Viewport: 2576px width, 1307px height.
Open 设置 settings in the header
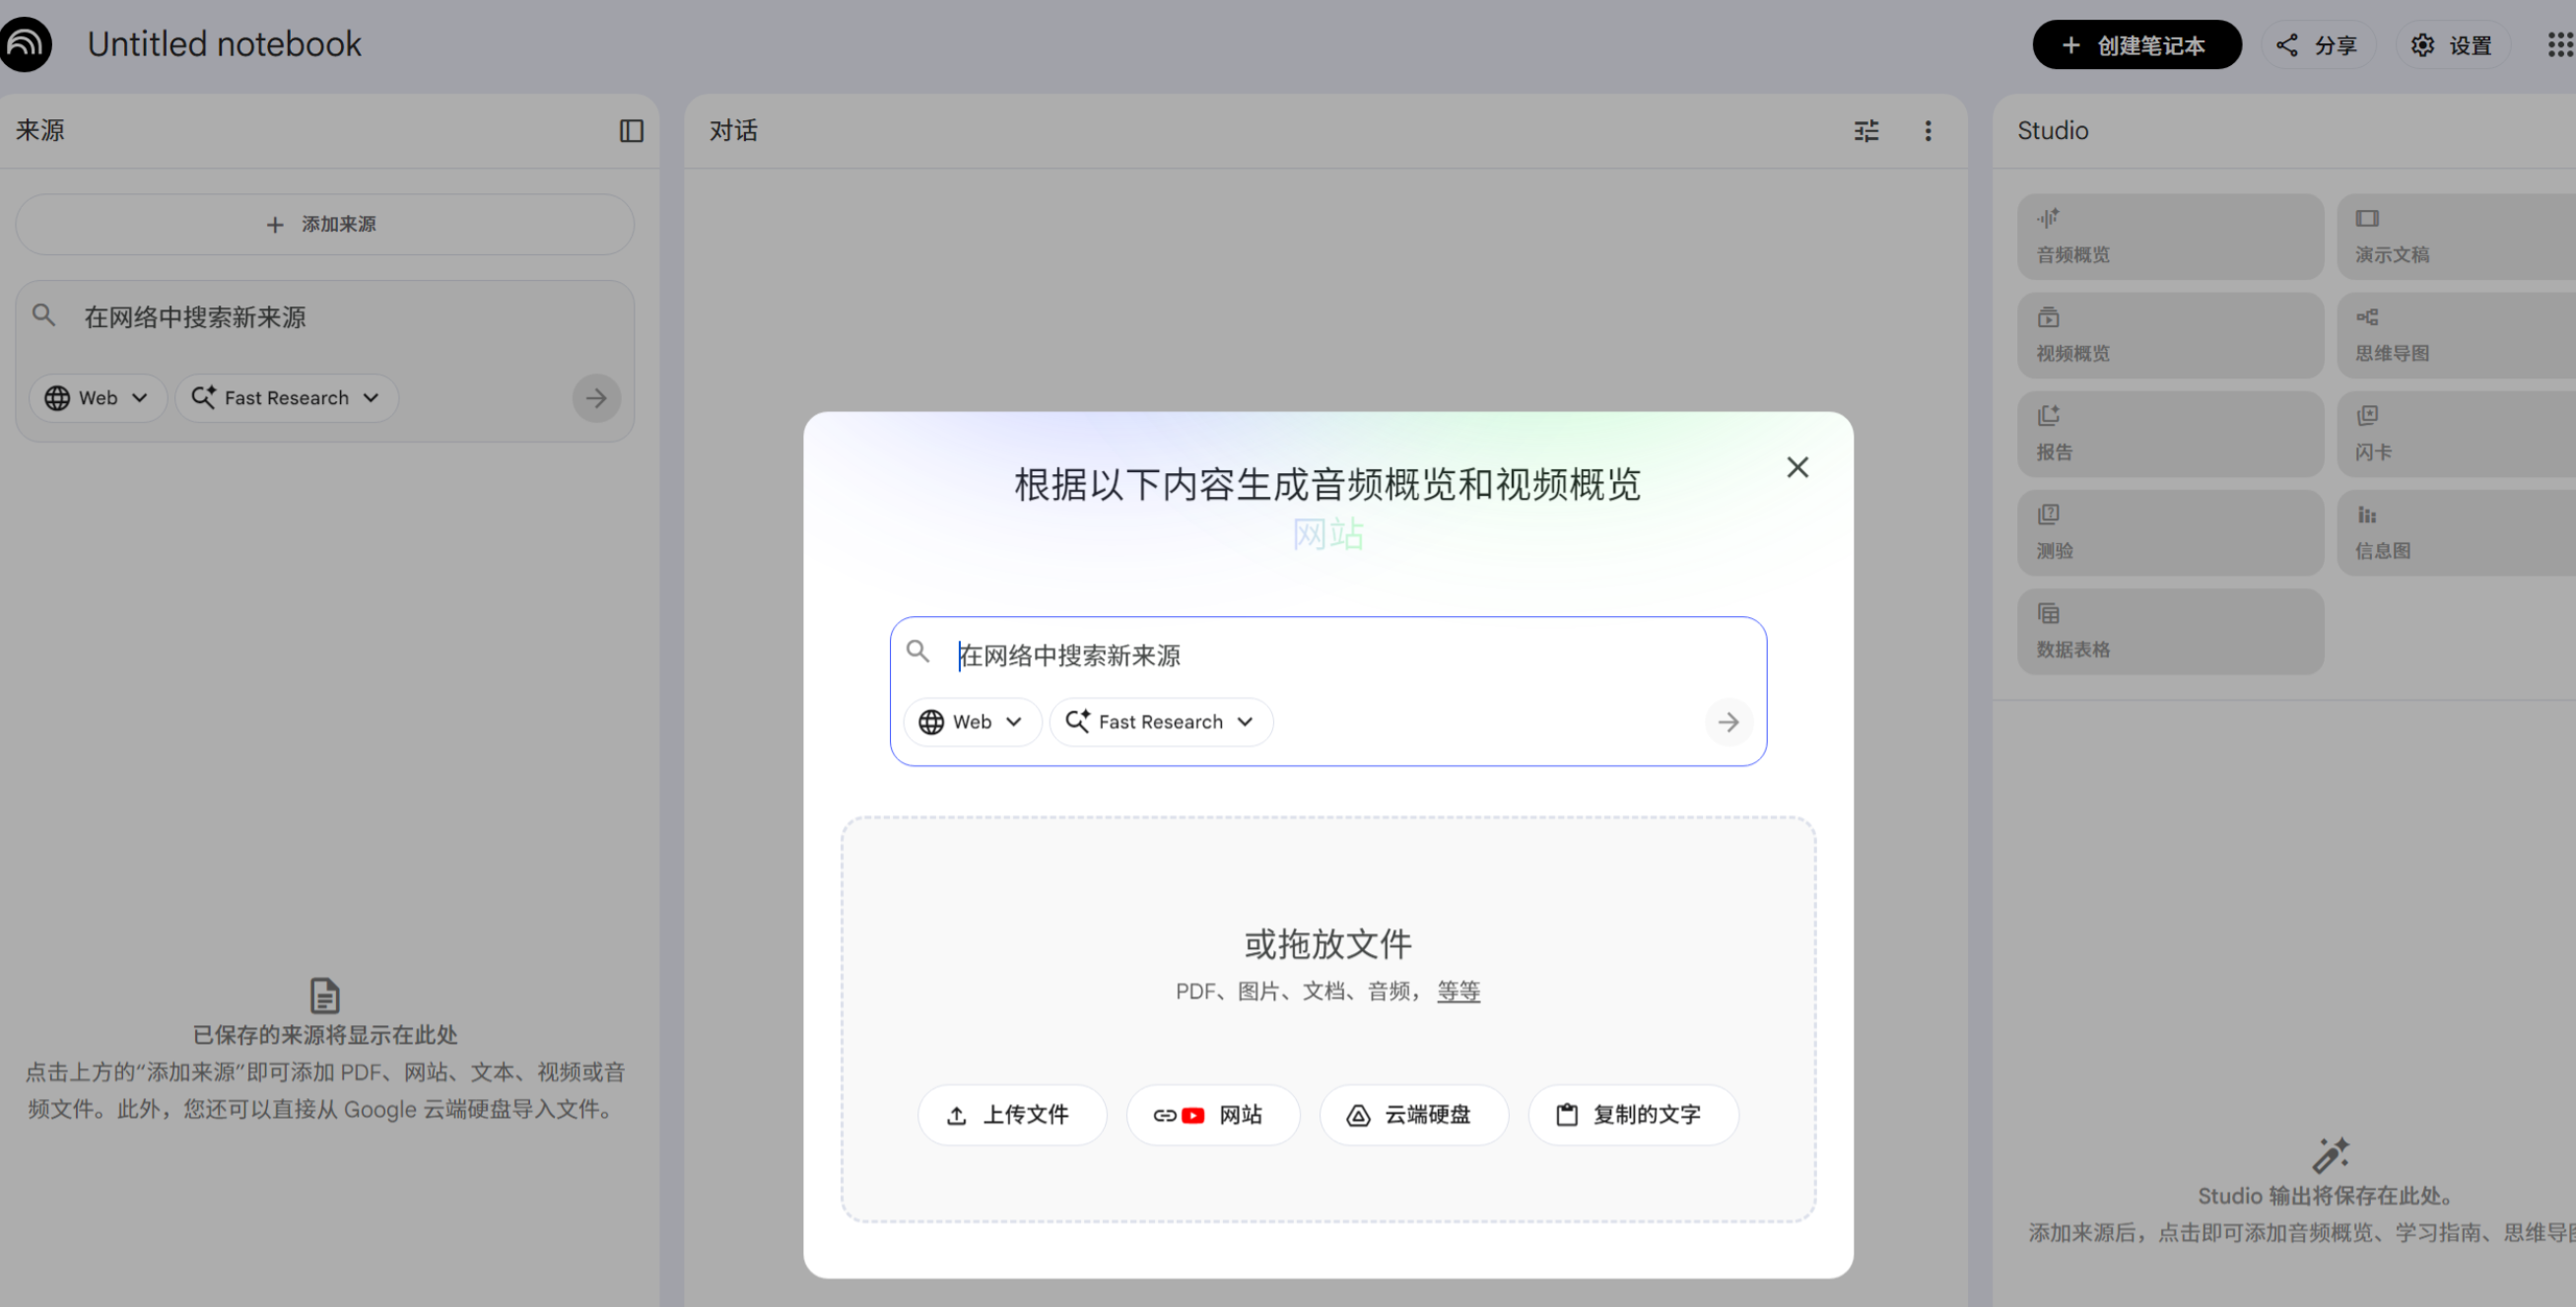tap(2451, 45)
